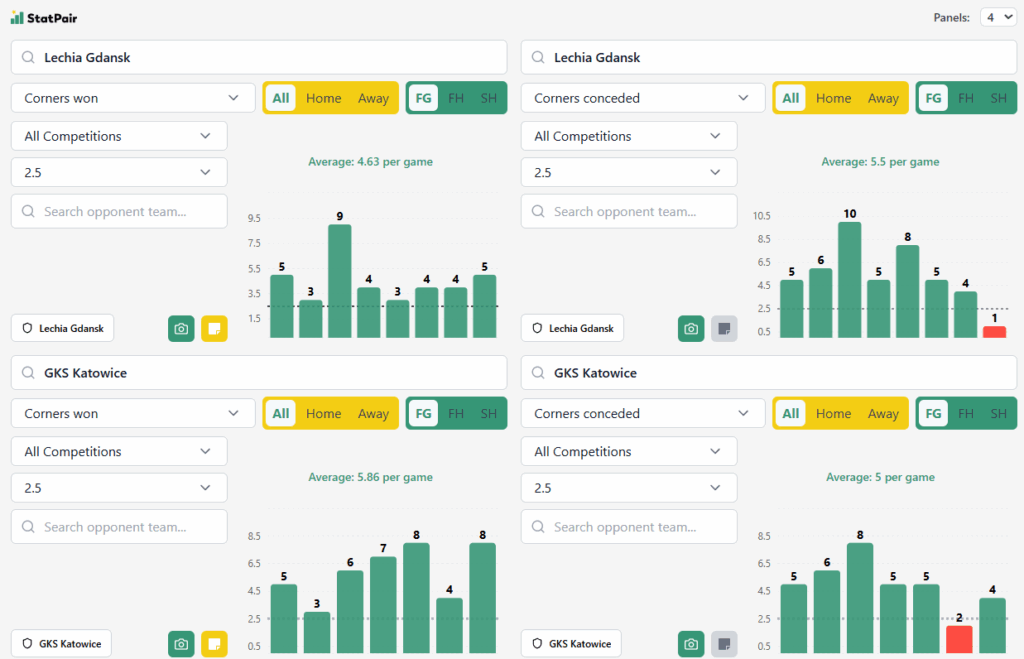
Task: Click red bar valued 1 in Lechia conceded chart
Action: click(x=994, y=332)
